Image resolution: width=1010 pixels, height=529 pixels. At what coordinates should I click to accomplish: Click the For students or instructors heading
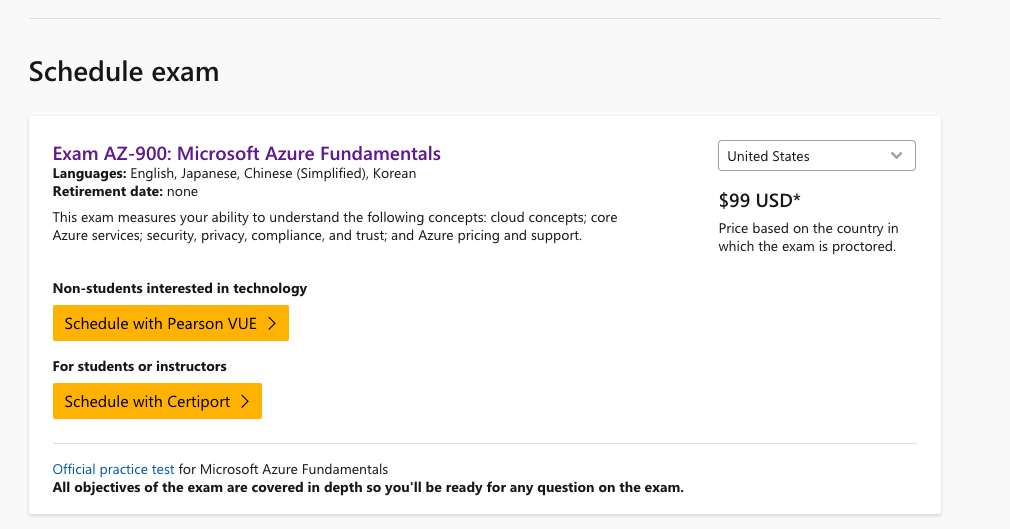coord(139,366)
